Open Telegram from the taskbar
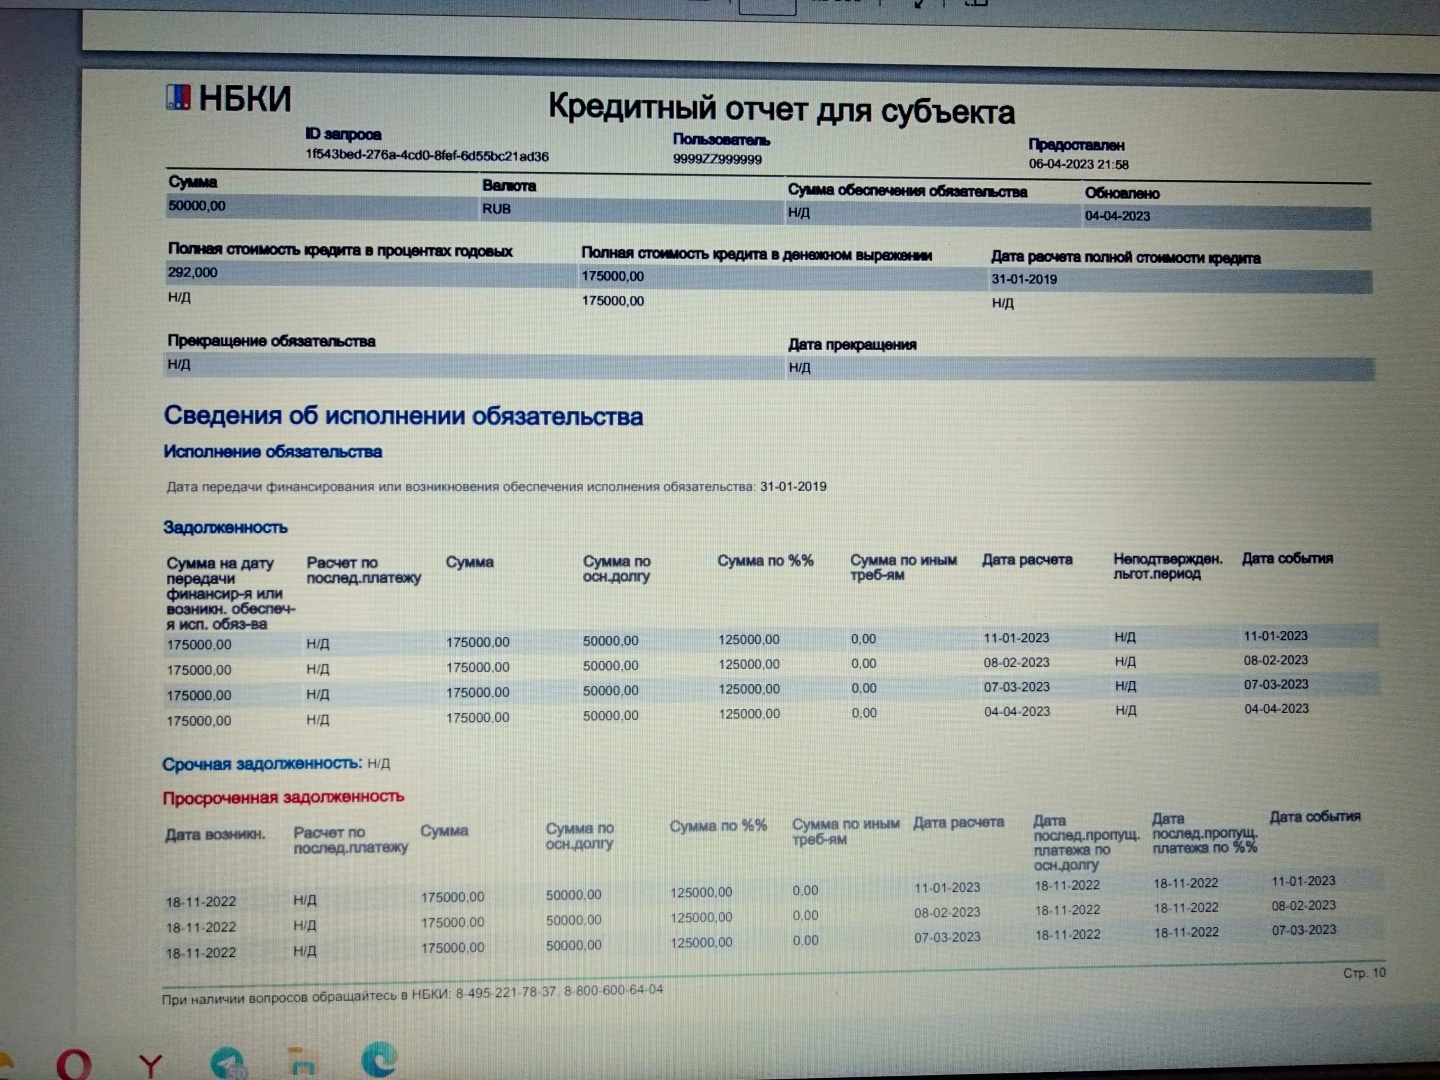This screenshot has width=1440, height=1080. coord(229,1064)
